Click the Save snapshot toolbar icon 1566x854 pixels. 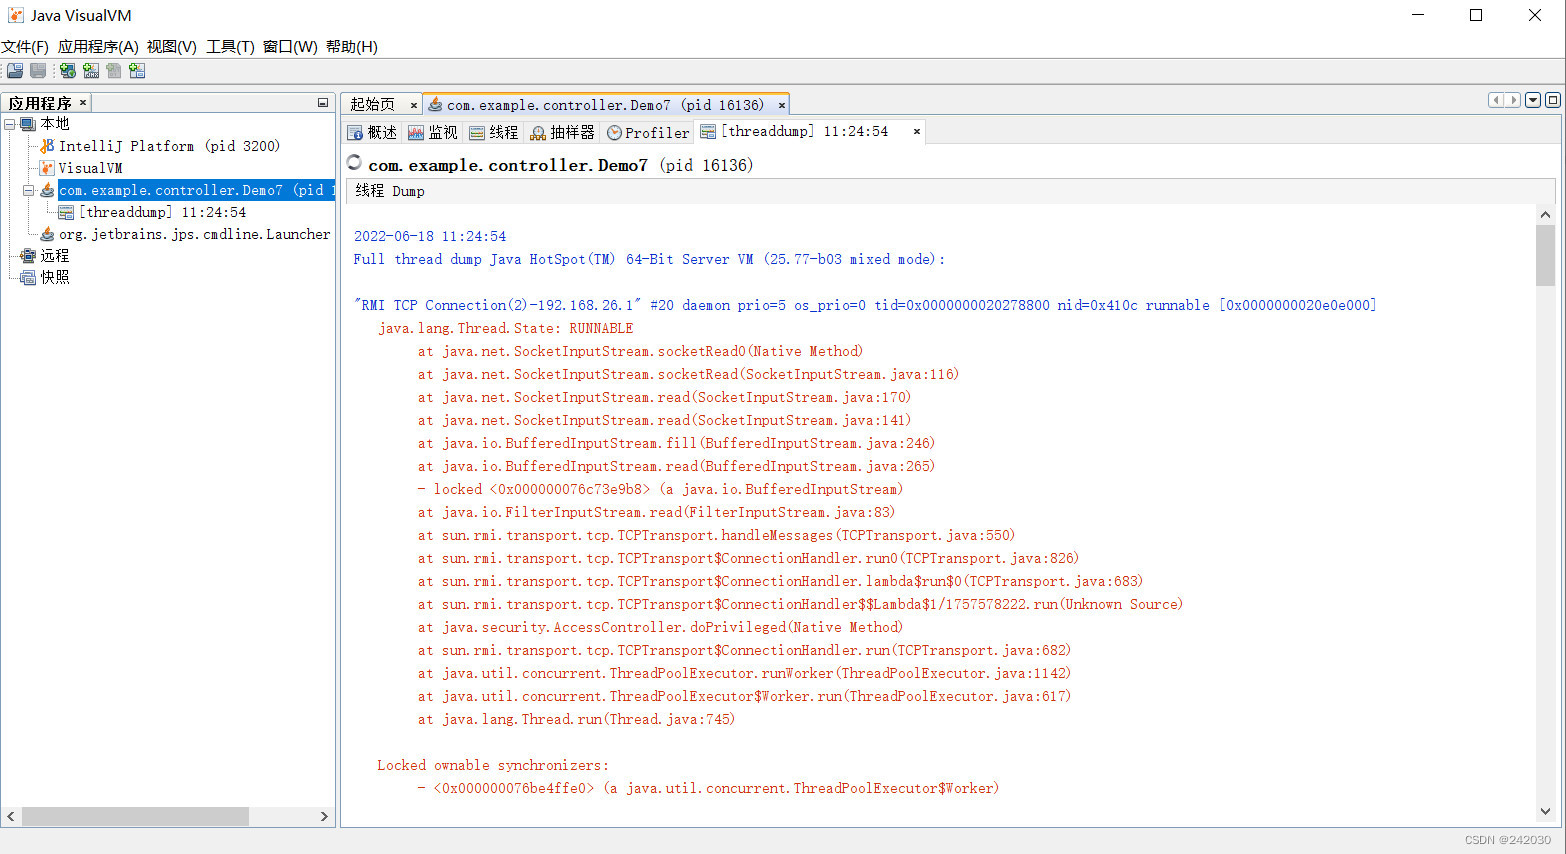click(x=38, y=71)
